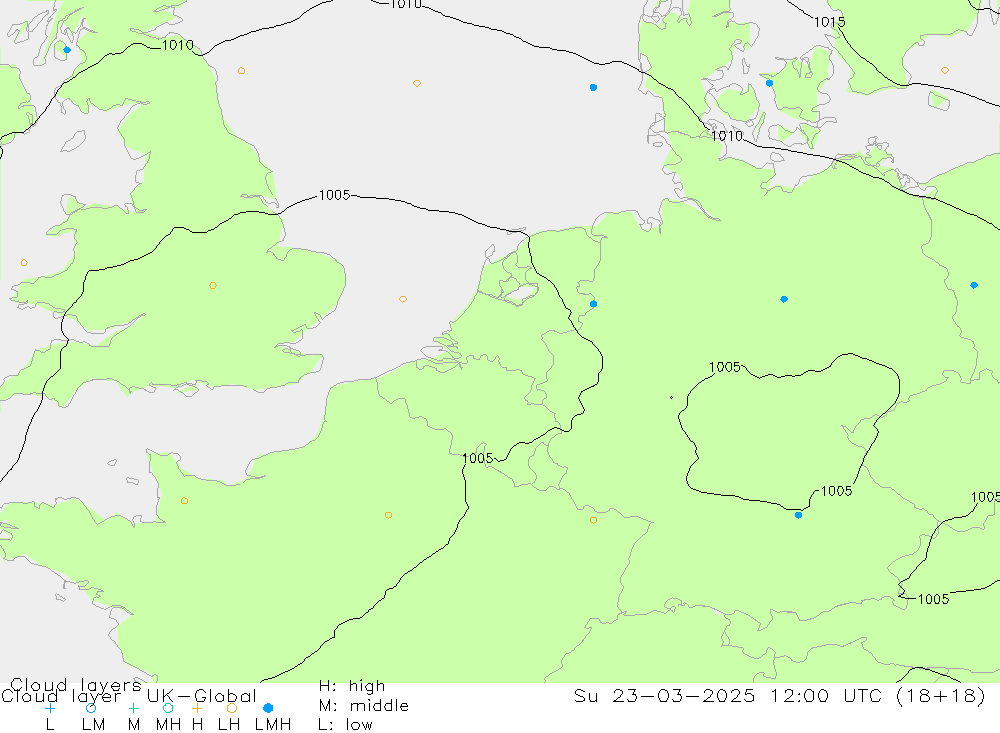Click the '(18+18)' forecast offset text
The image size is (1000, 733).
(x=941, y=696)
